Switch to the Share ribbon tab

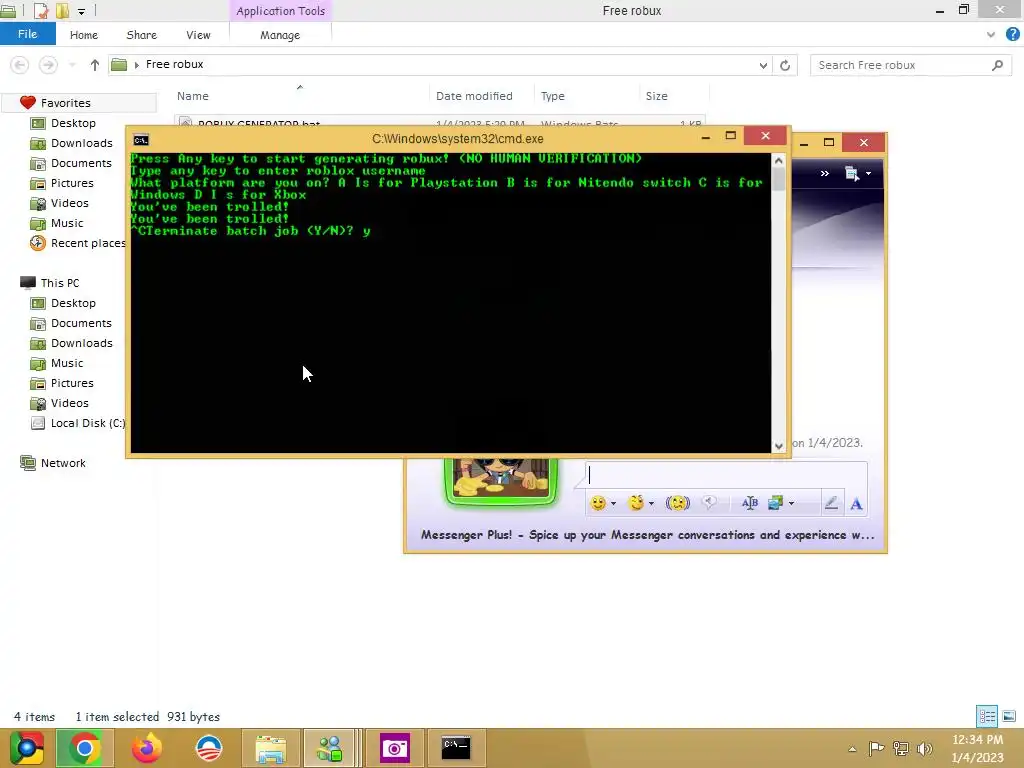pos(141,35)
